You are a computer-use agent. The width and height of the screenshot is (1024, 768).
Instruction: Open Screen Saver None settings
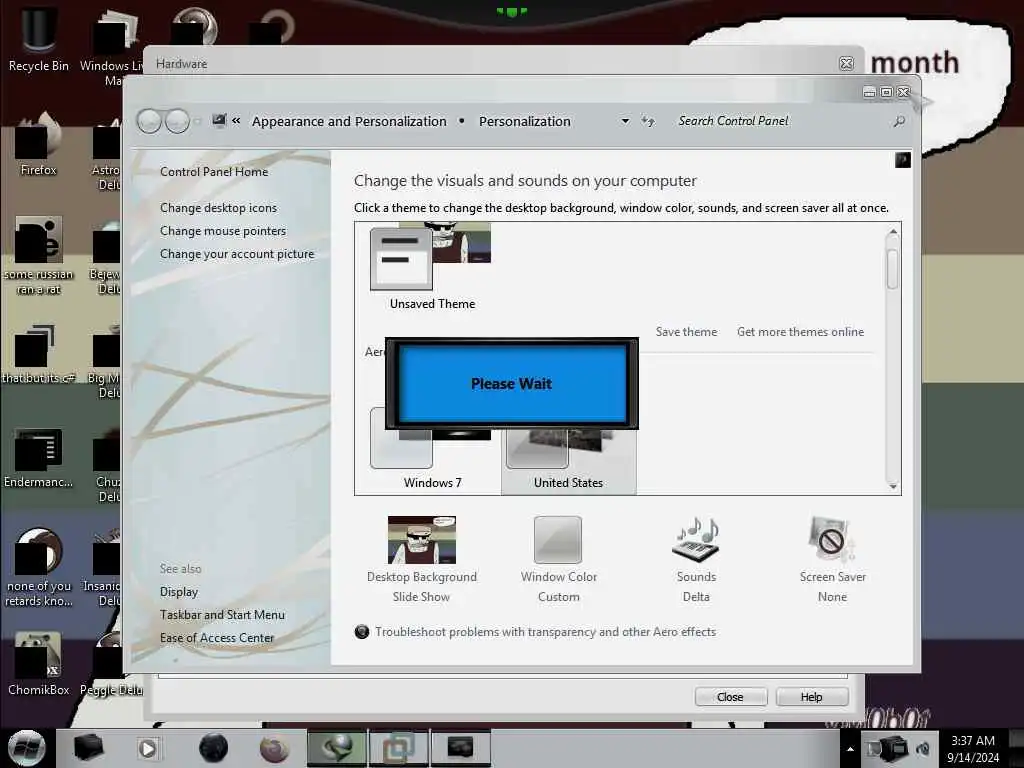click(x=833, y=559)
